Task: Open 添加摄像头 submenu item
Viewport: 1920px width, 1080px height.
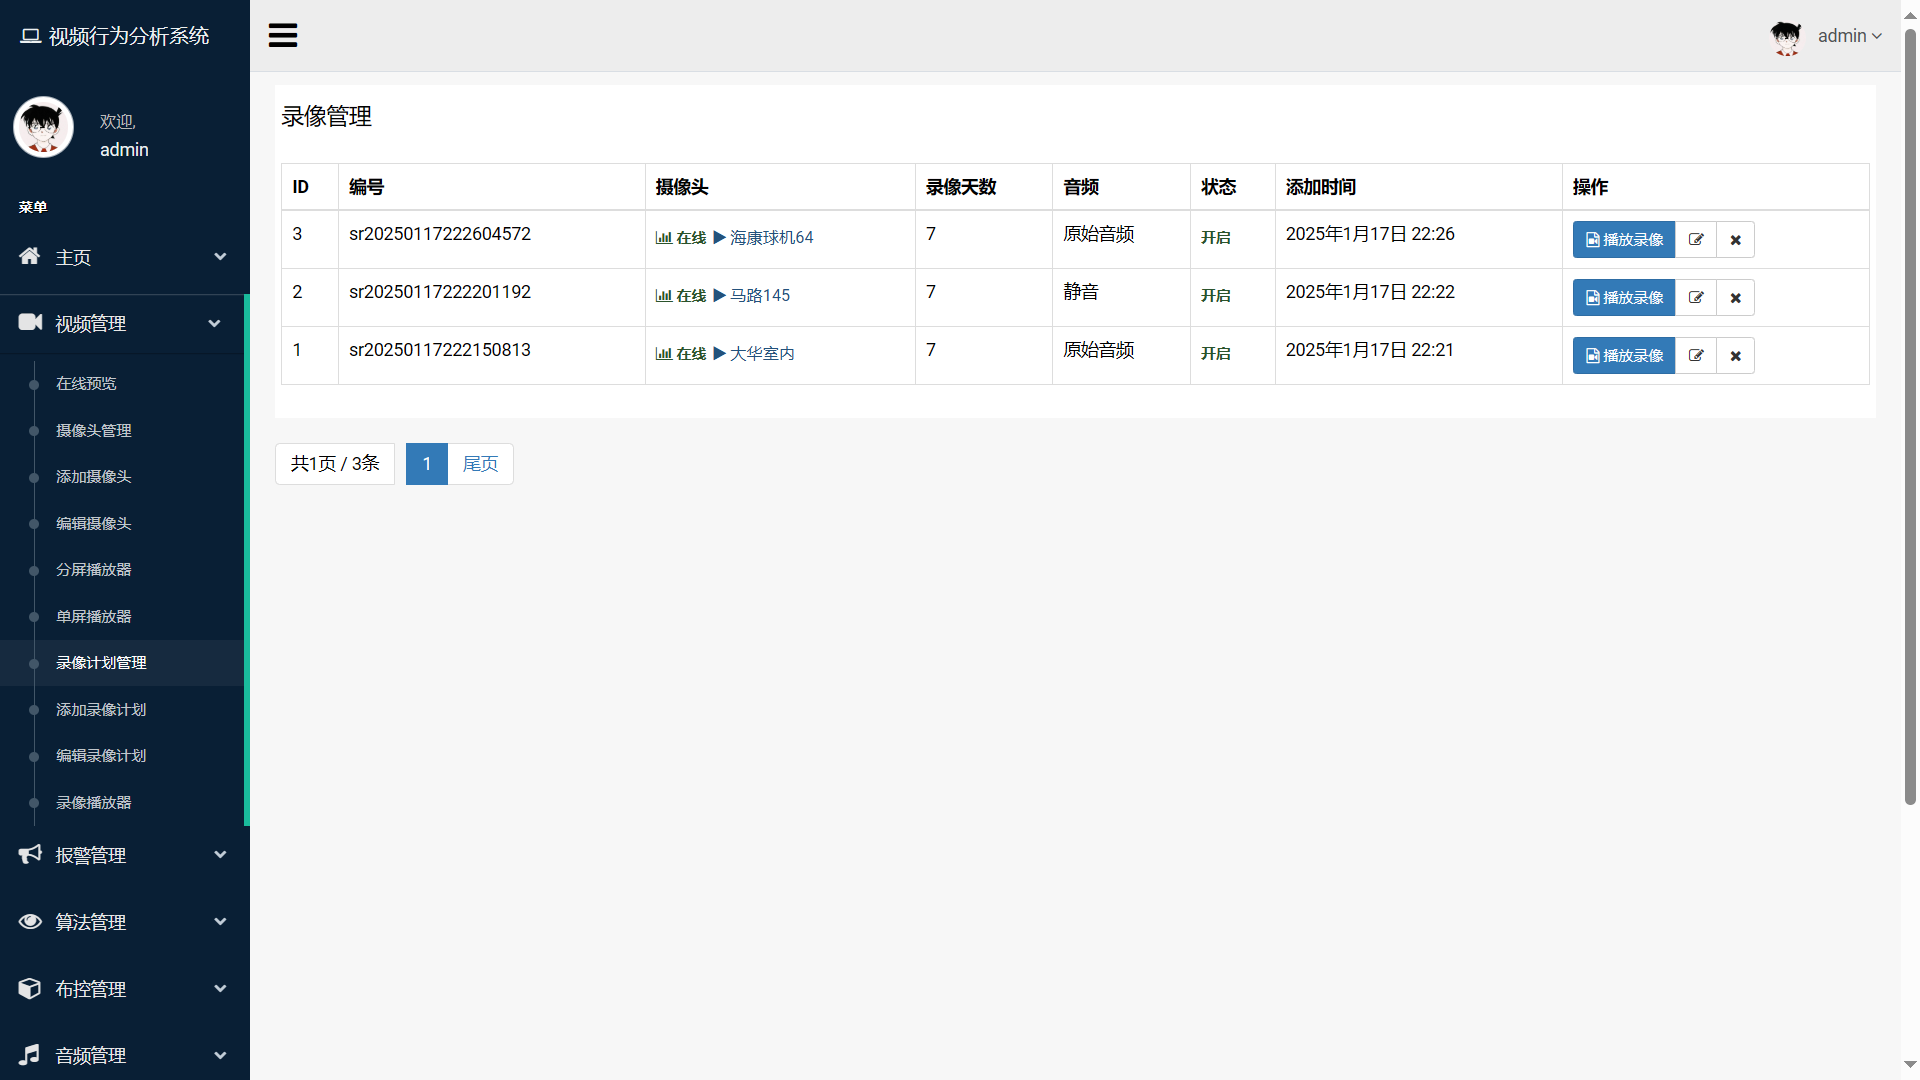Action: click(94, 477)
